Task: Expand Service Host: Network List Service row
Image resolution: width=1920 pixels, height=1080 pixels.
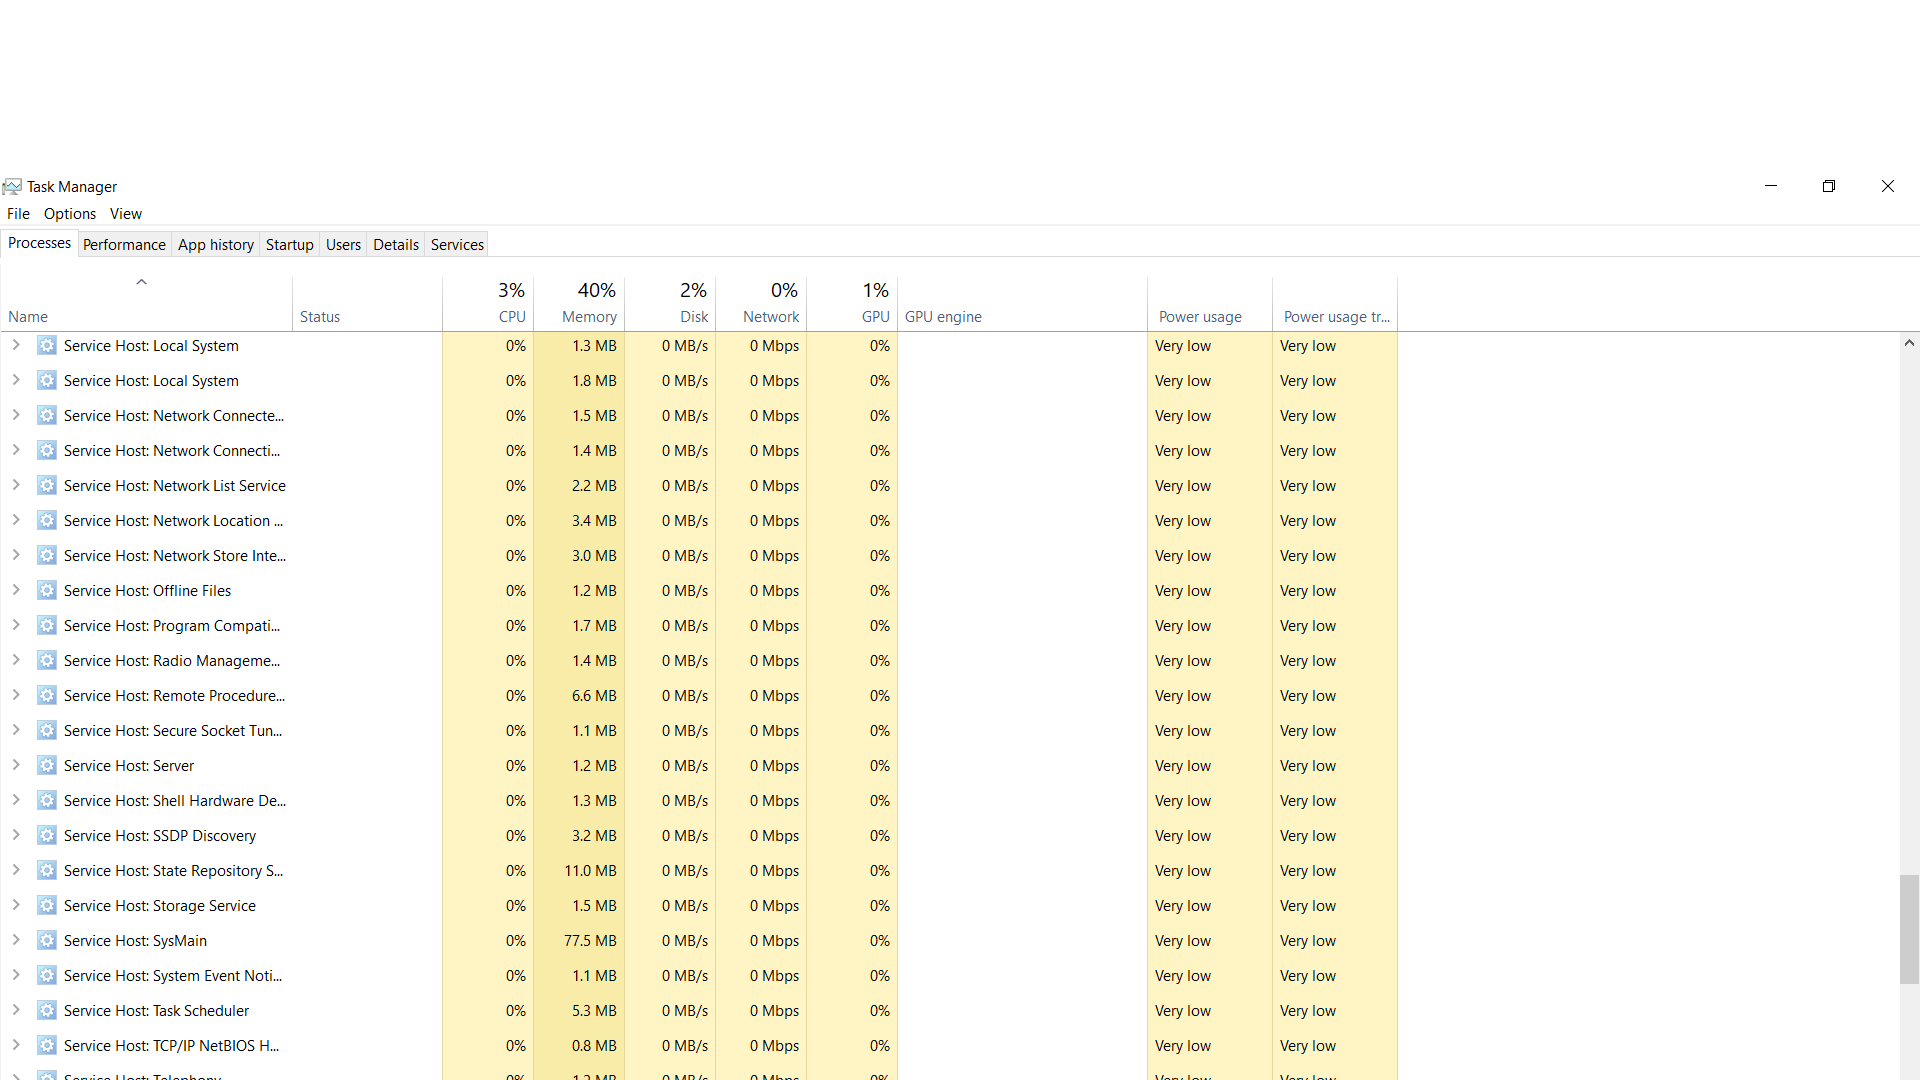Action: (x=16, y=485)
